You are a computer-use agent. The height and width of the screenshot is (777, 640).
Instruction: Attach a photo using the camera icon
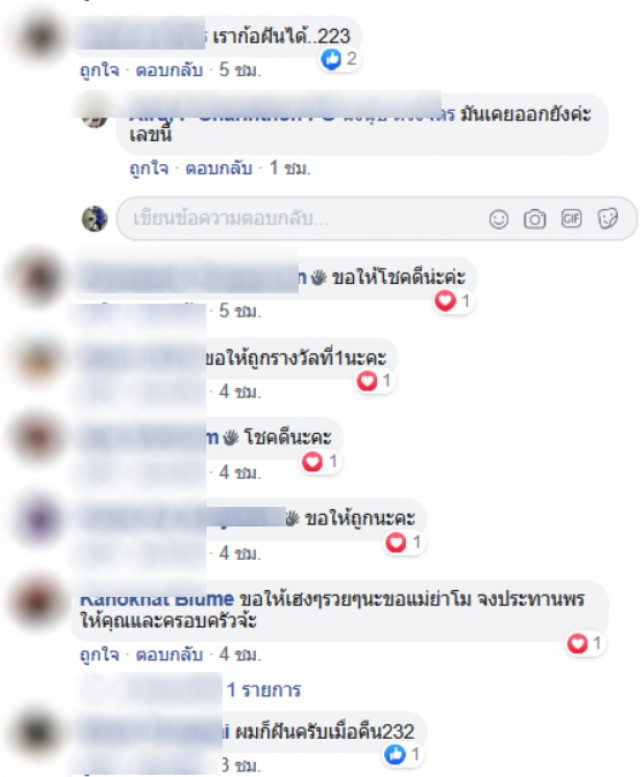pos(534,219)
